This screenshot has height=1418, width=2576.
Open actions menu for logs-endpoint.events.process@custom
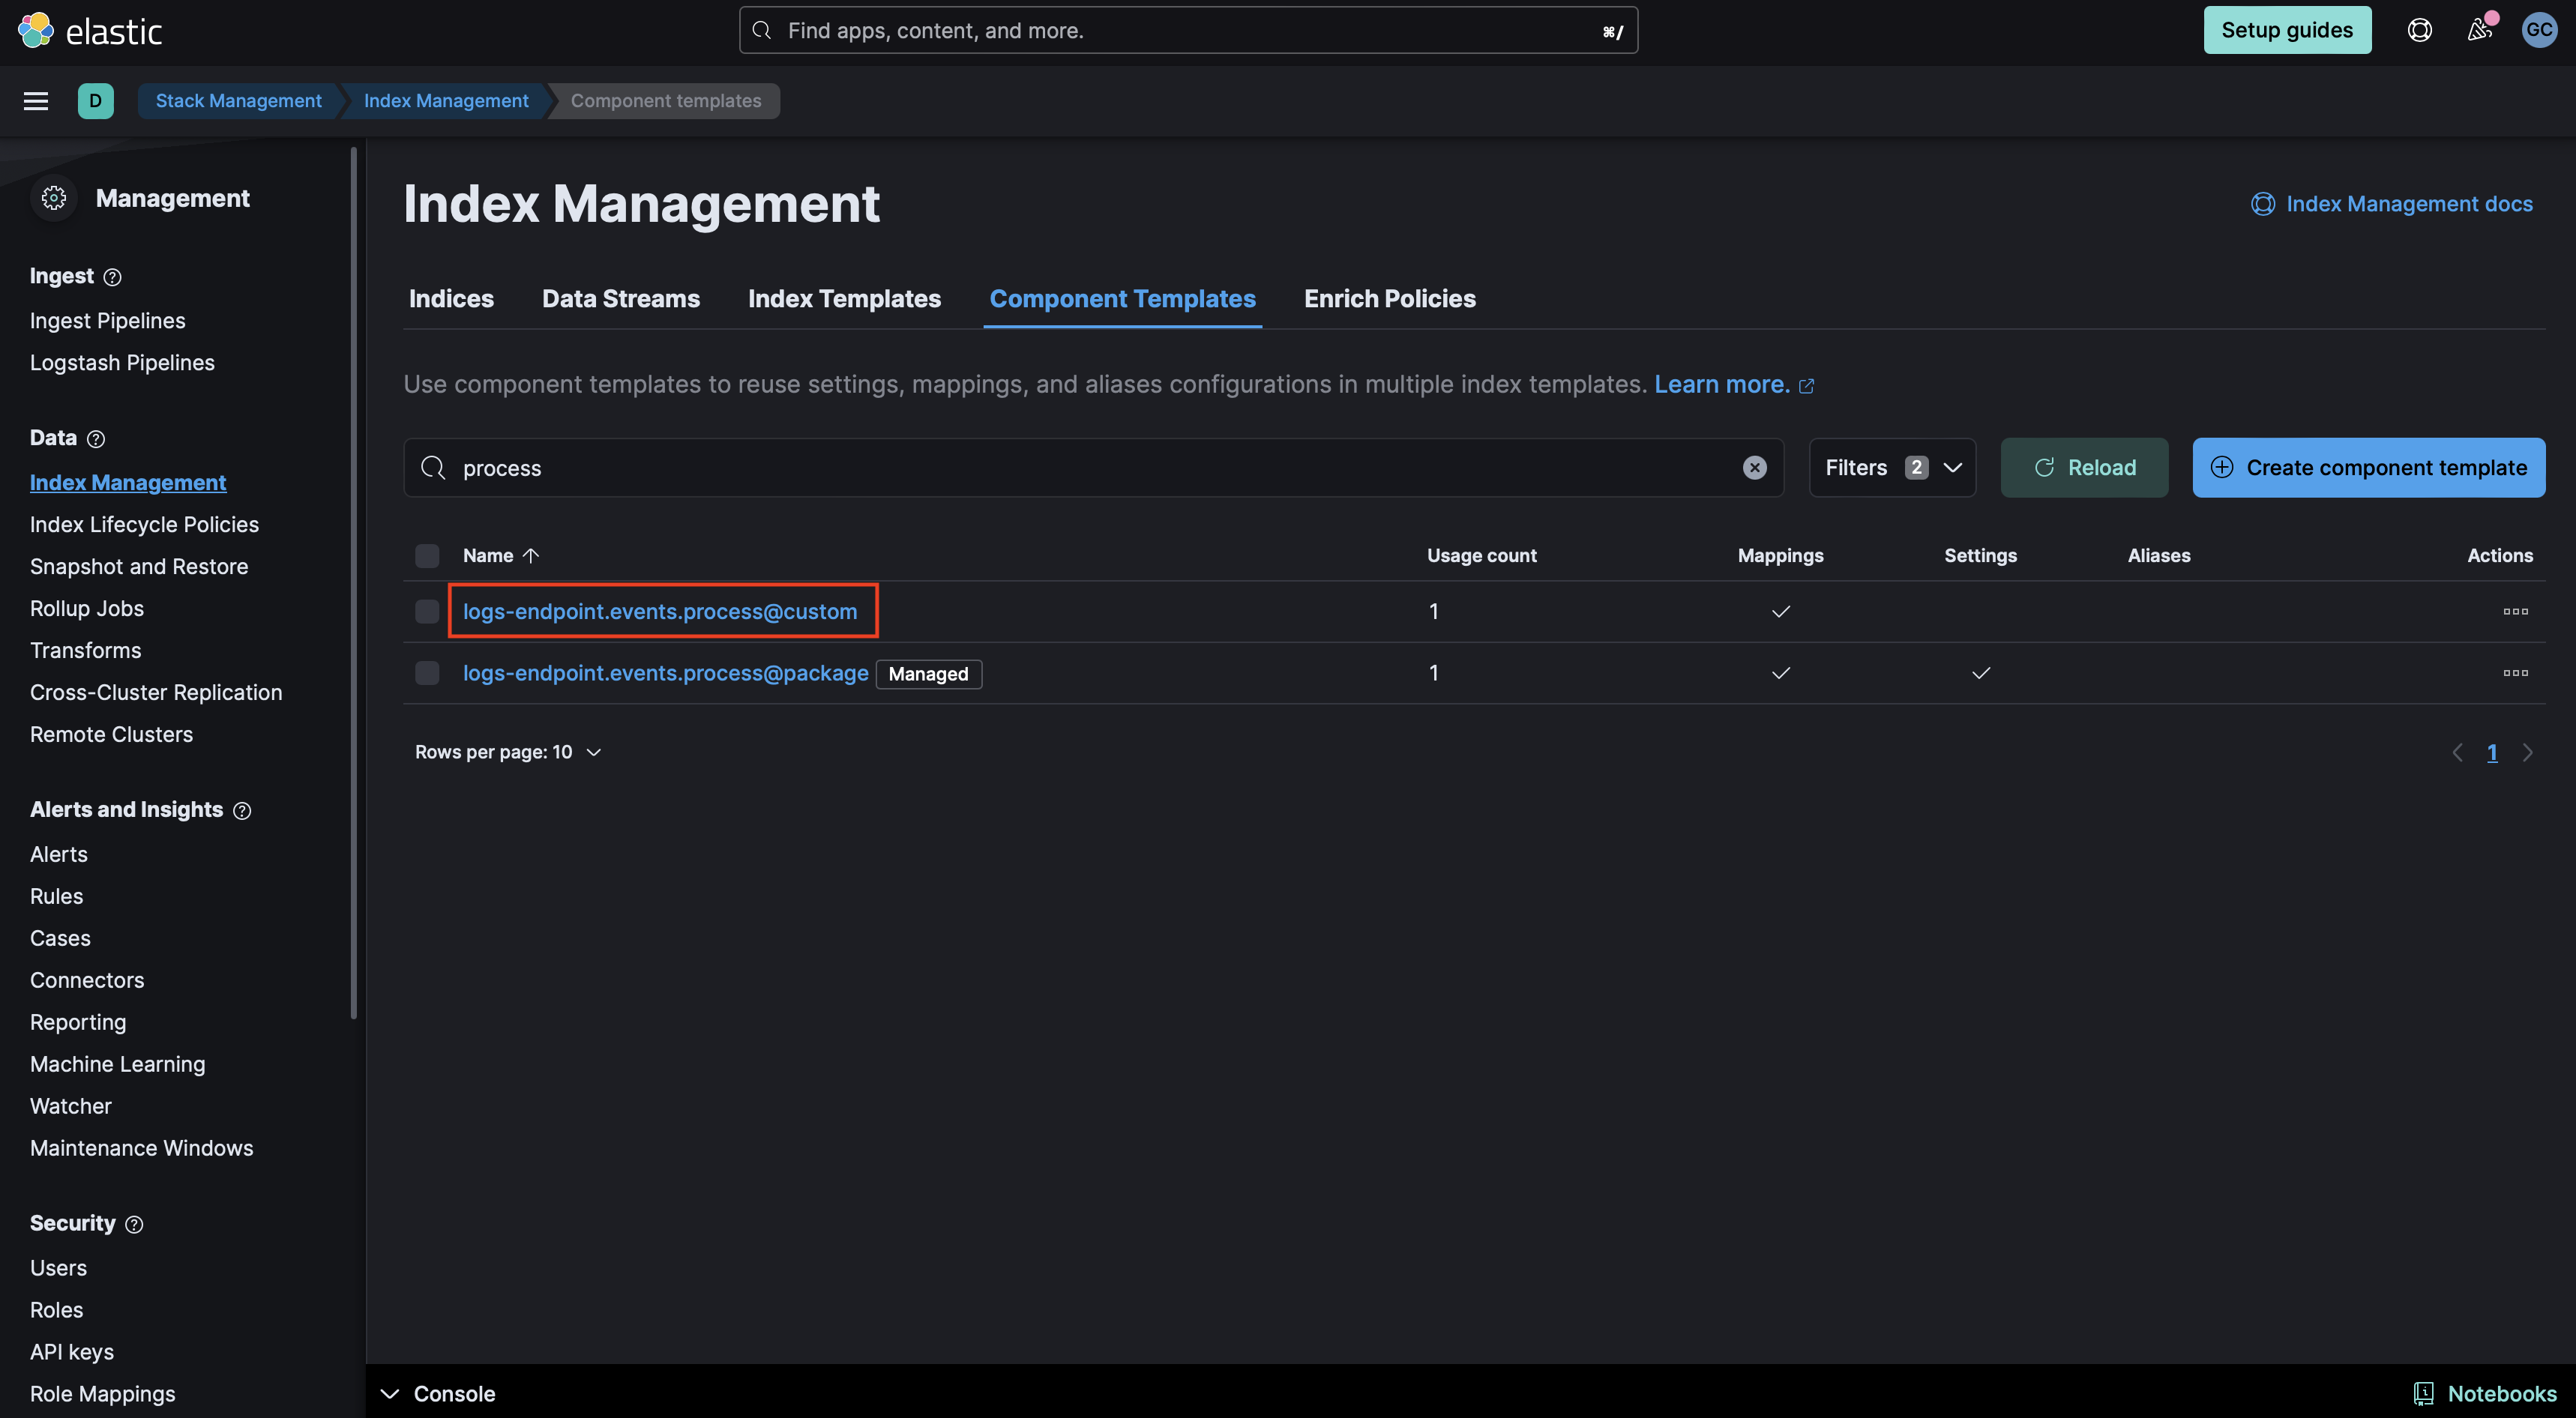(x=2517, y=611)
